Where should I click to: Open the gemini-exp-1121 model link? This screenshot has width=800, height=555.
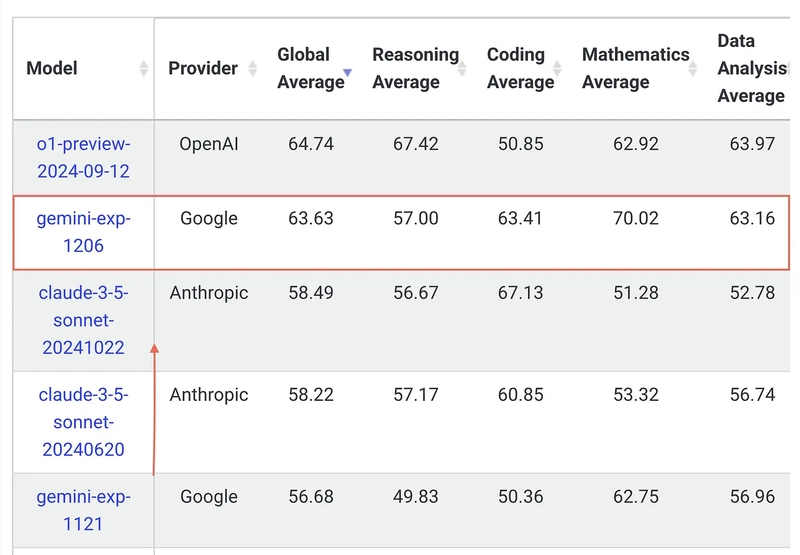pyautogui.click(x=84, y=510)
